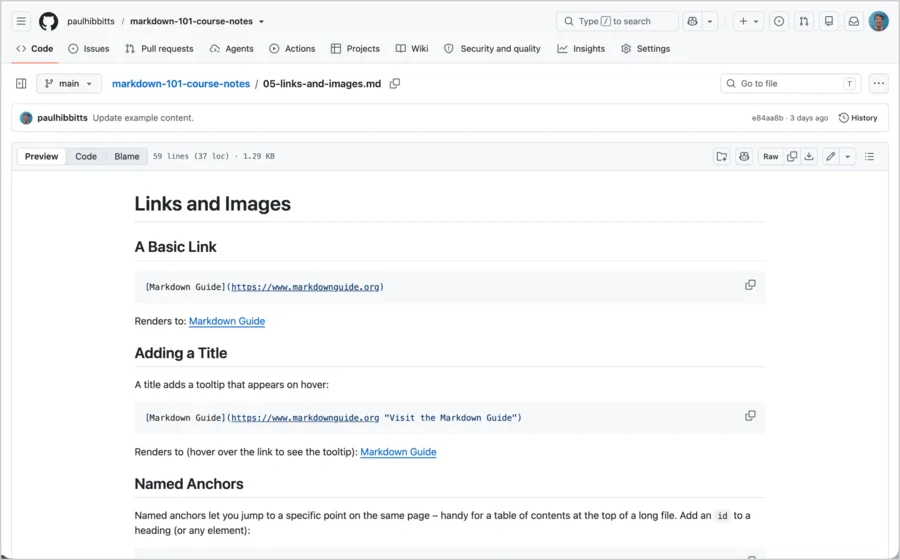Go to the GitHub home logo
Screen dimensions: 900x560
click(48, 21)
